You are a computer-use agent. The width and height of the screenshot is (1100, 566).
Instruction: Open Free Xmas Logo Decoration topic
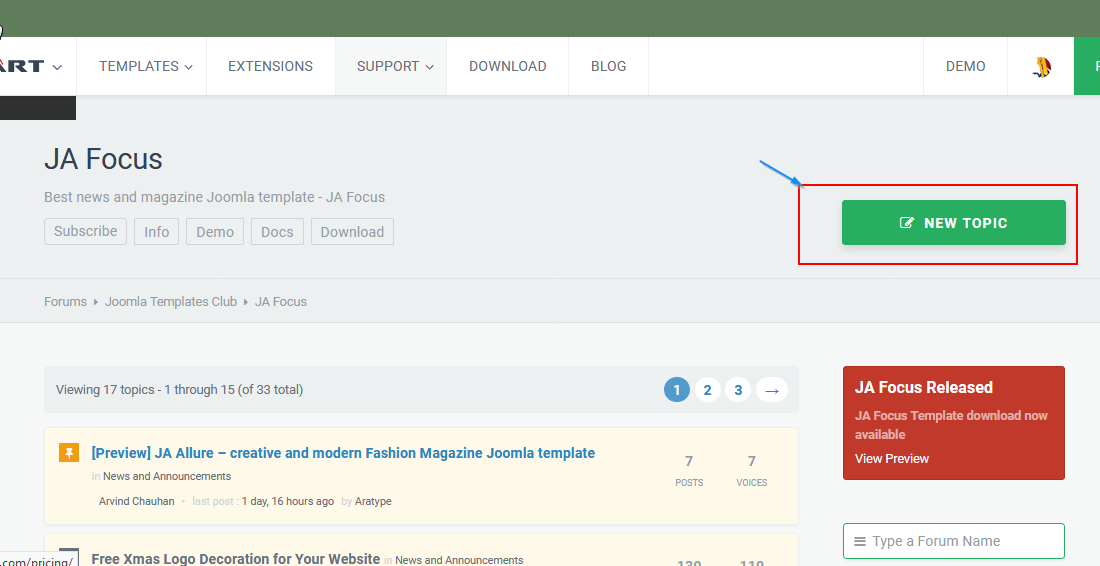pyautogui.click(x=236, y=559)
